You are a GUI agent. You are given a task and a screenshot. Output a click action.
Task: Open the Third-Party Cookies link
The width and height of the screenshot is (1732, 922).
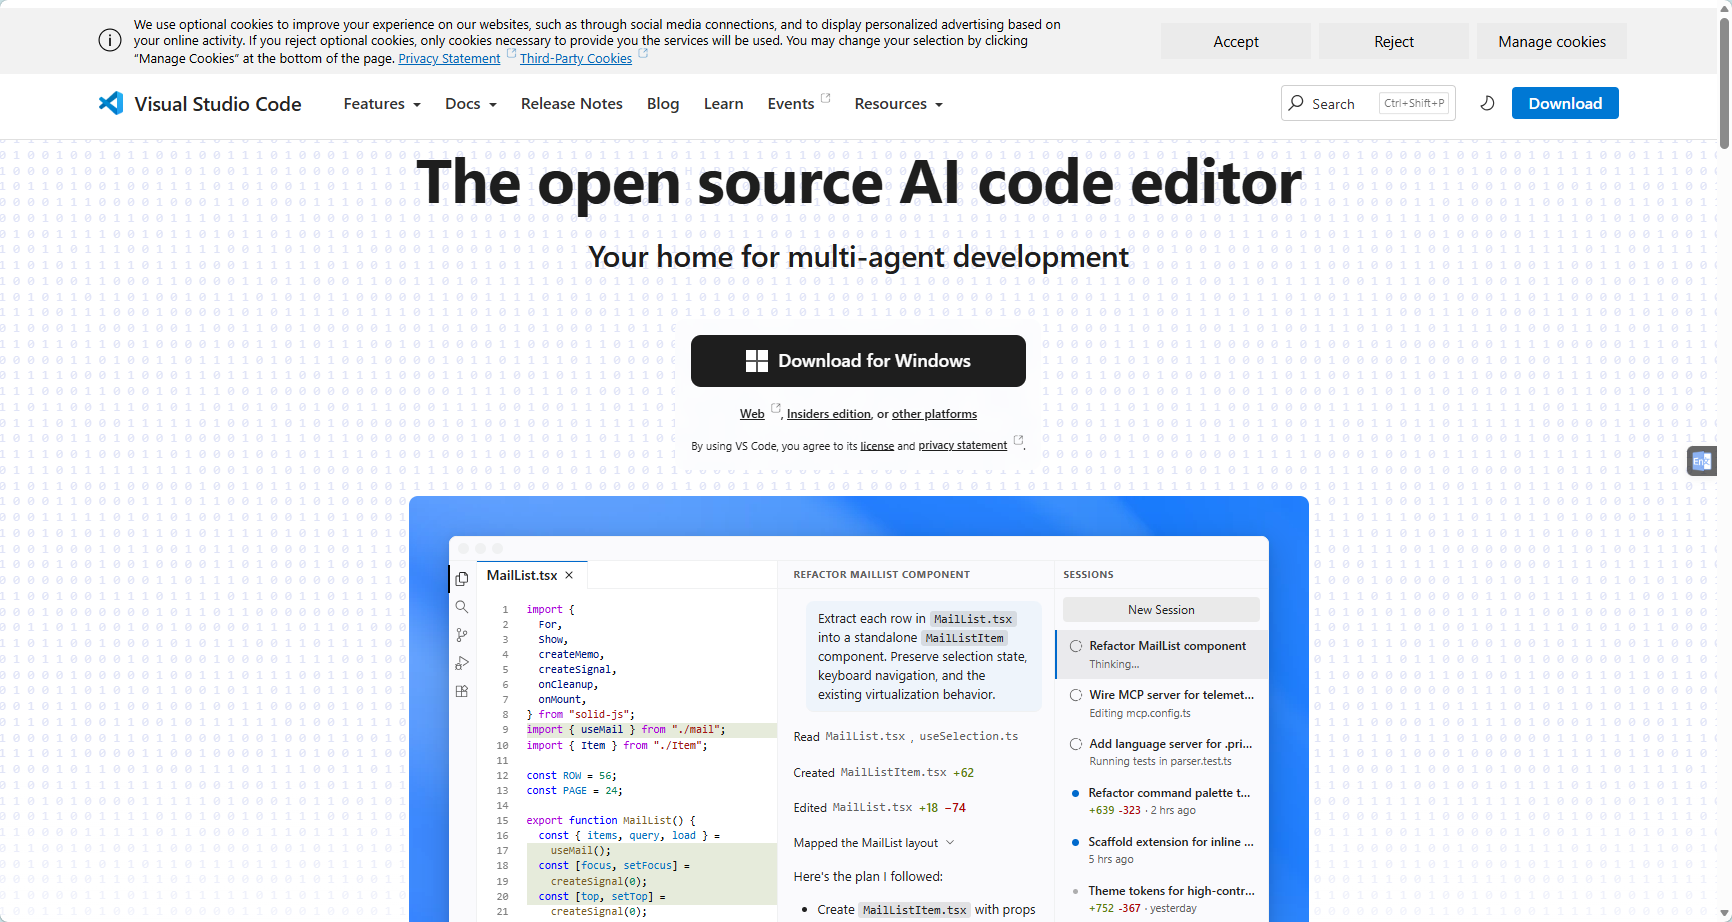pyautogui.click(x=576, y=59)
